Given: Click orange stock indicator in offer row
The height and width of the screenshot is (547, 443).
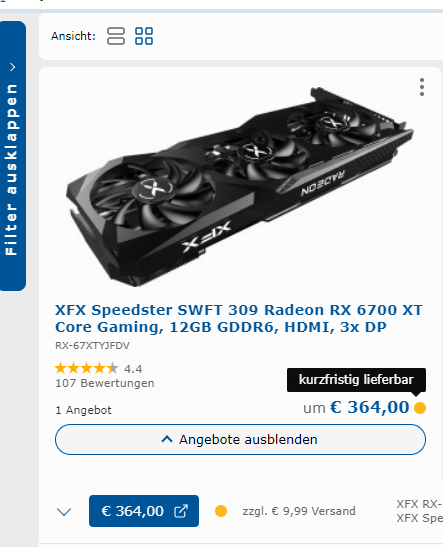Looking at the screenshot, I should pos(221,511).
